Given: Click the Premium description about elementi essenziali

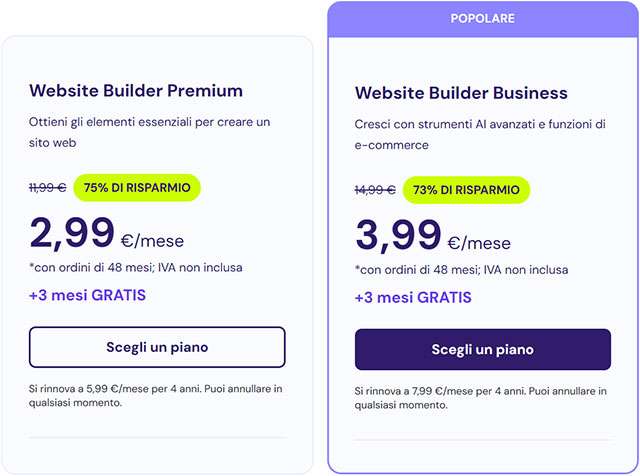Looking at the screenshot, I should pyautogui.click(x=150, y=132).
